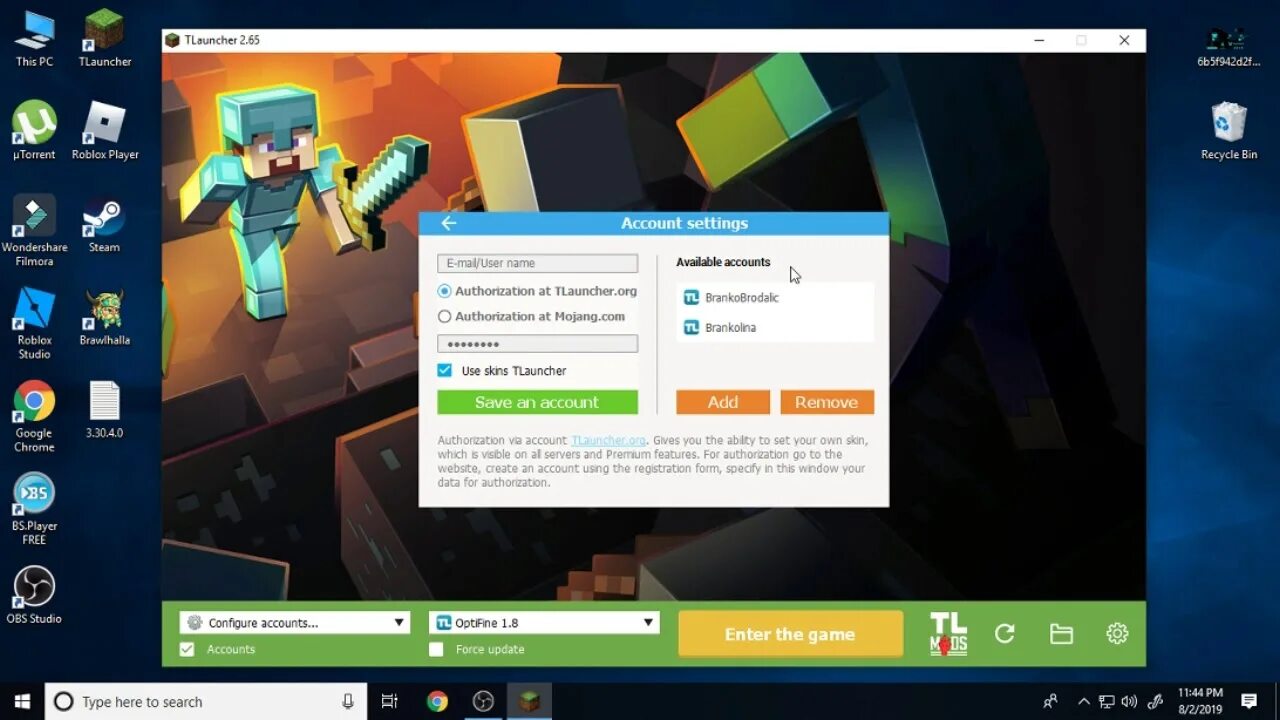The width and height of the screenshot is (1280, 720).
Task: Open Roblox Studio desktop icon
Action: pos(34,323)
